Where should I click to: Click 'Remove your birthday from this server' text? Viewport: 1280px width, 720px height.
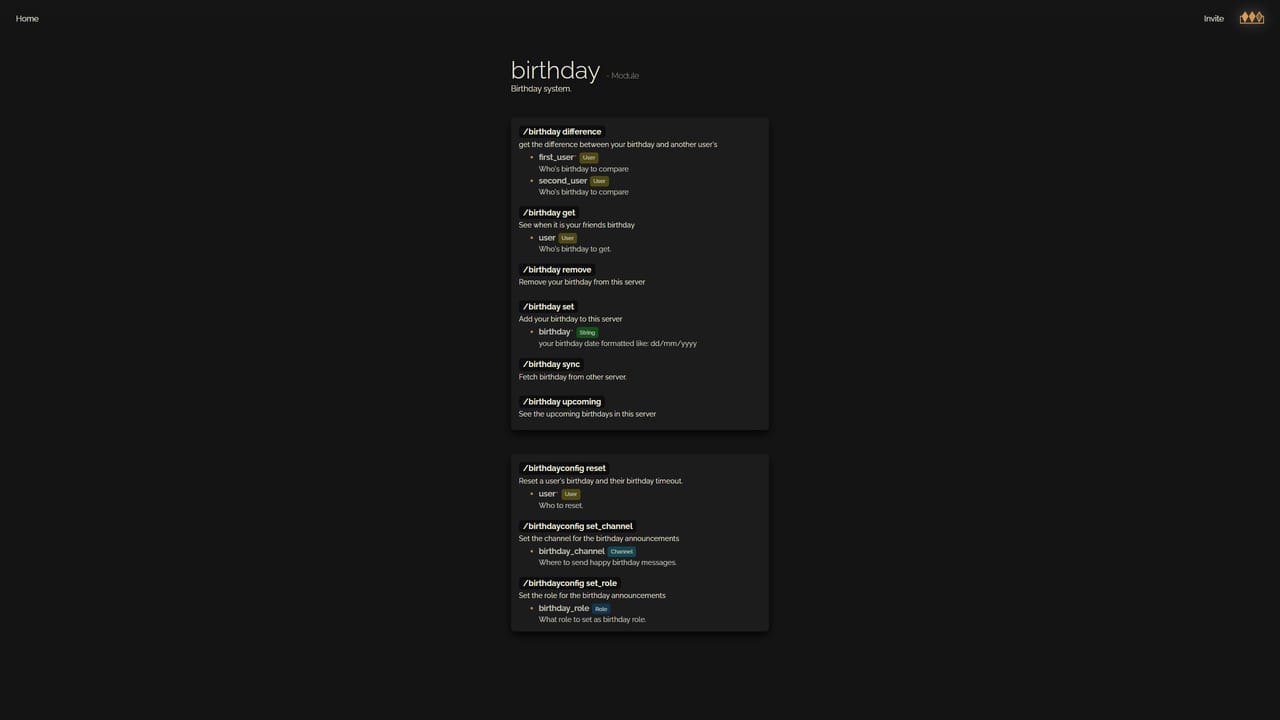pos(582,282)
